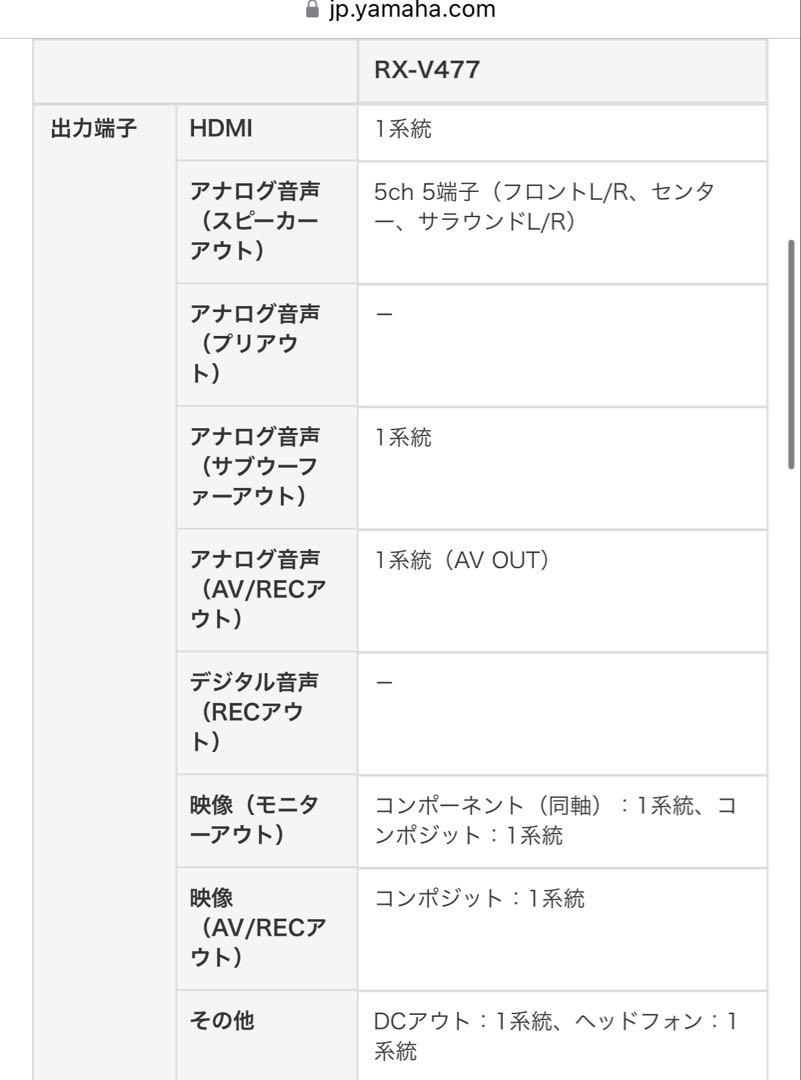Click the 出力端子 row group label
Viewport: 801px width, 1080px height.
[94, 129]
